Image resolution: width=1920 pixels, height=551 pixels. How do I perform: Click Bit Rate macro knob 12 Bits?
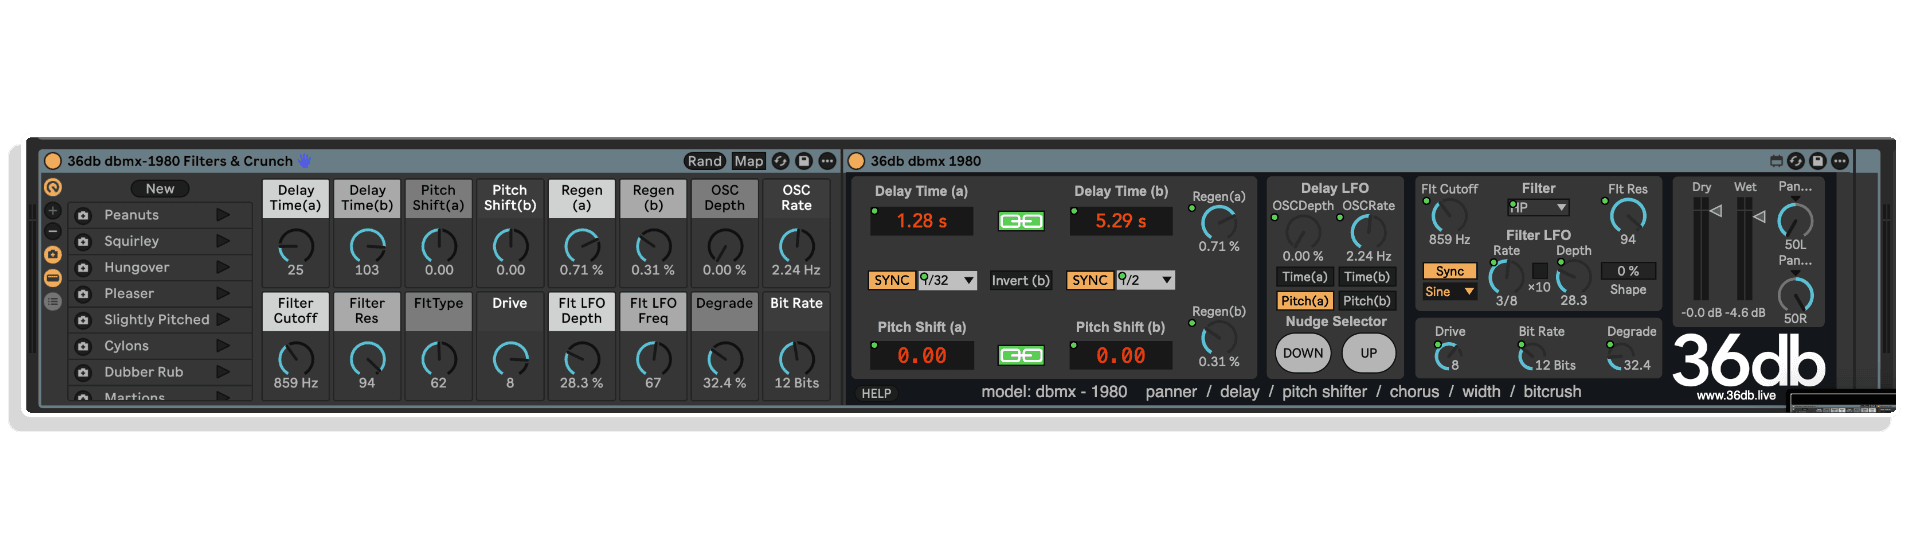click(796, 358)
